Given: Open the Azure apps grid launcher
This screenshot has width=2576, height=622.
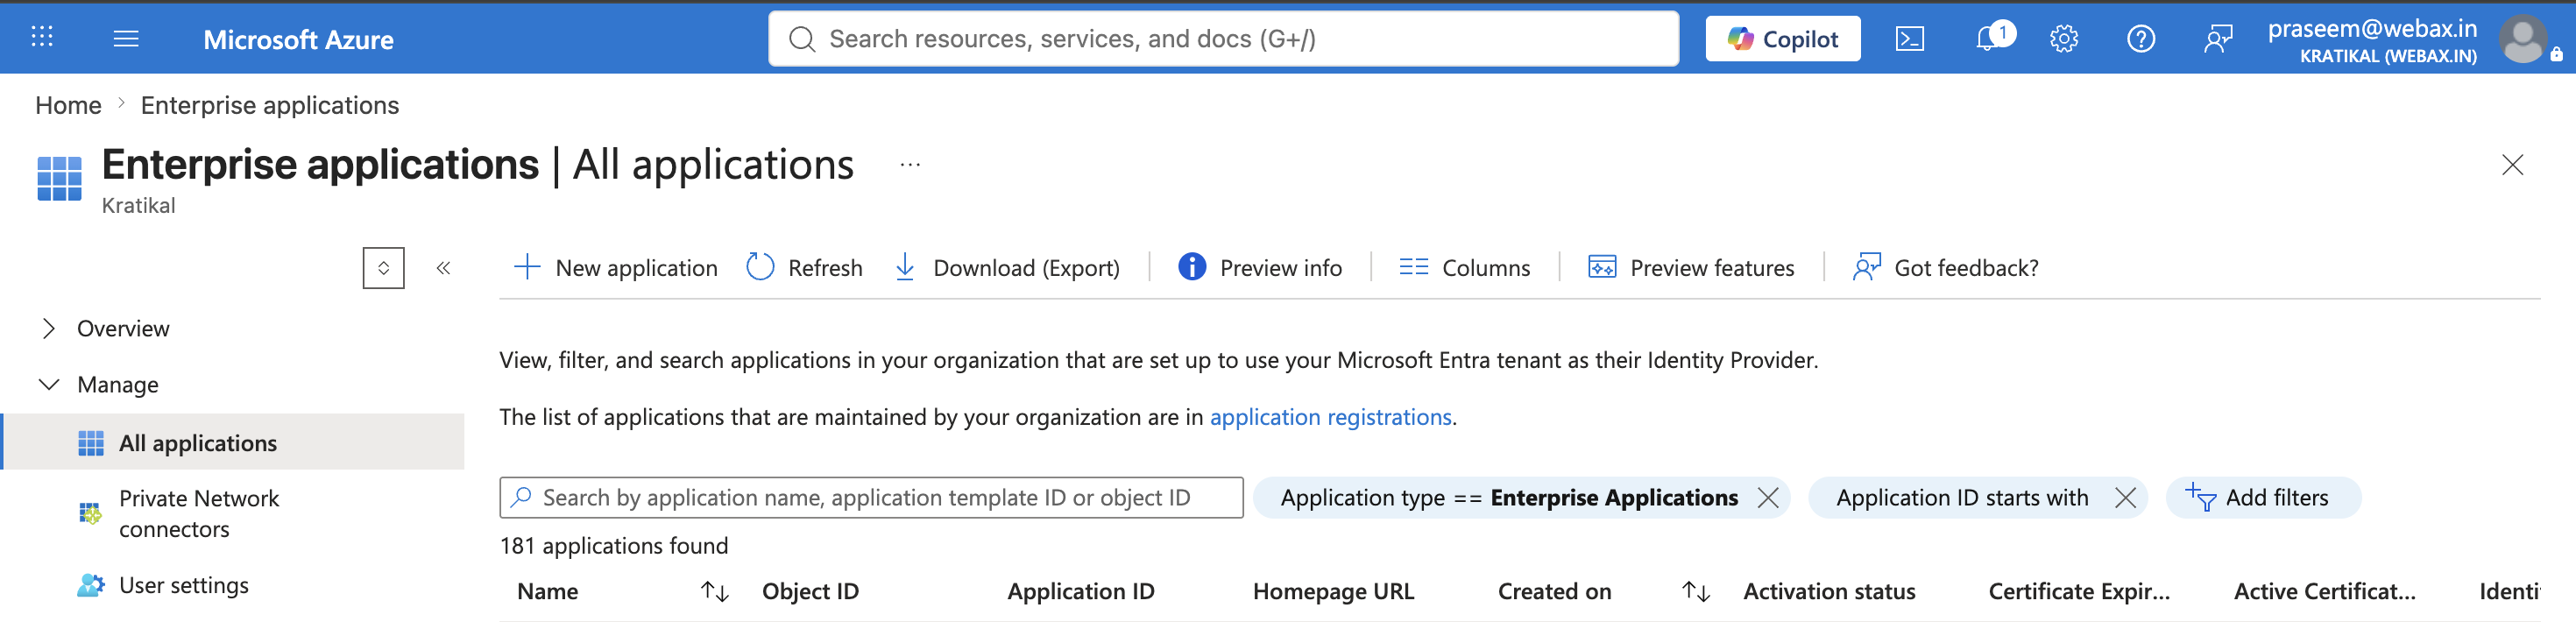Looking at the screenshot, I should click(42, 38).
